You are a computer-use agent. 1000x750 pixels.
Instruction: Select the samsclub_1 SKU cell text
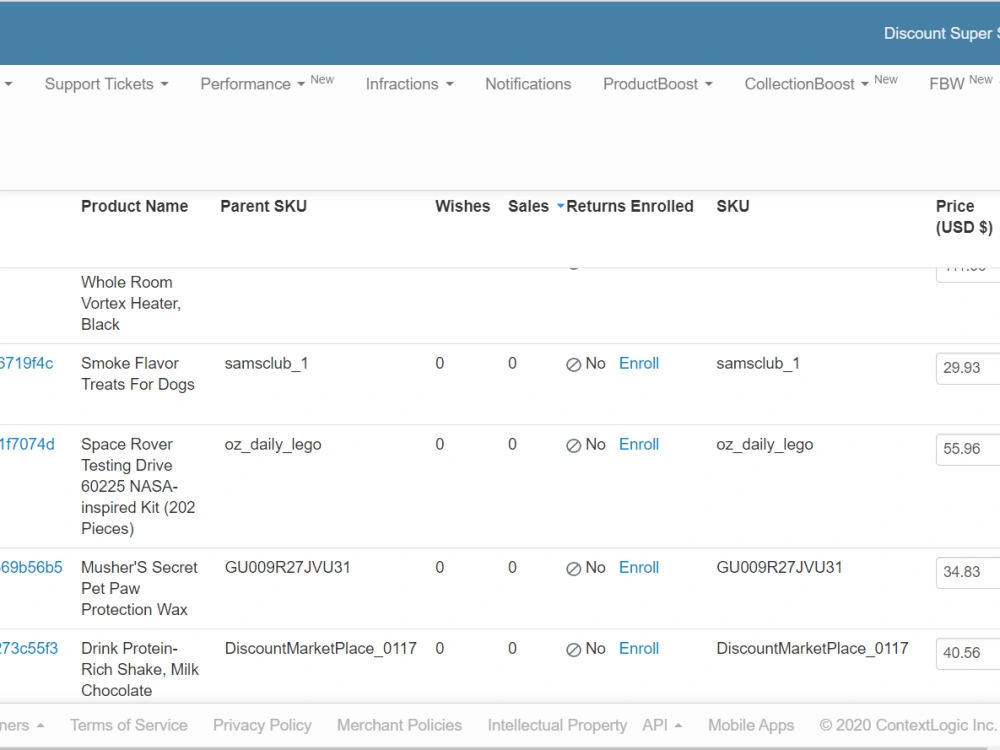758,364
